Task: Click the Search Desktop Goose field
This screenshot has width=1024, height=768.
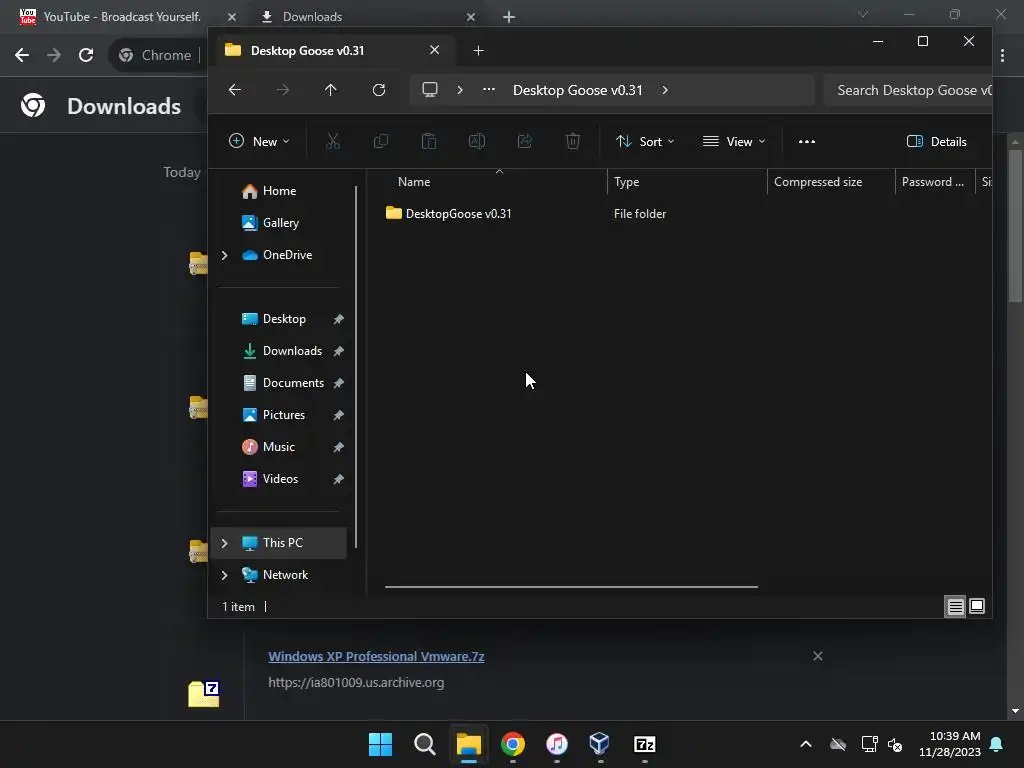Action: [908, 90]
